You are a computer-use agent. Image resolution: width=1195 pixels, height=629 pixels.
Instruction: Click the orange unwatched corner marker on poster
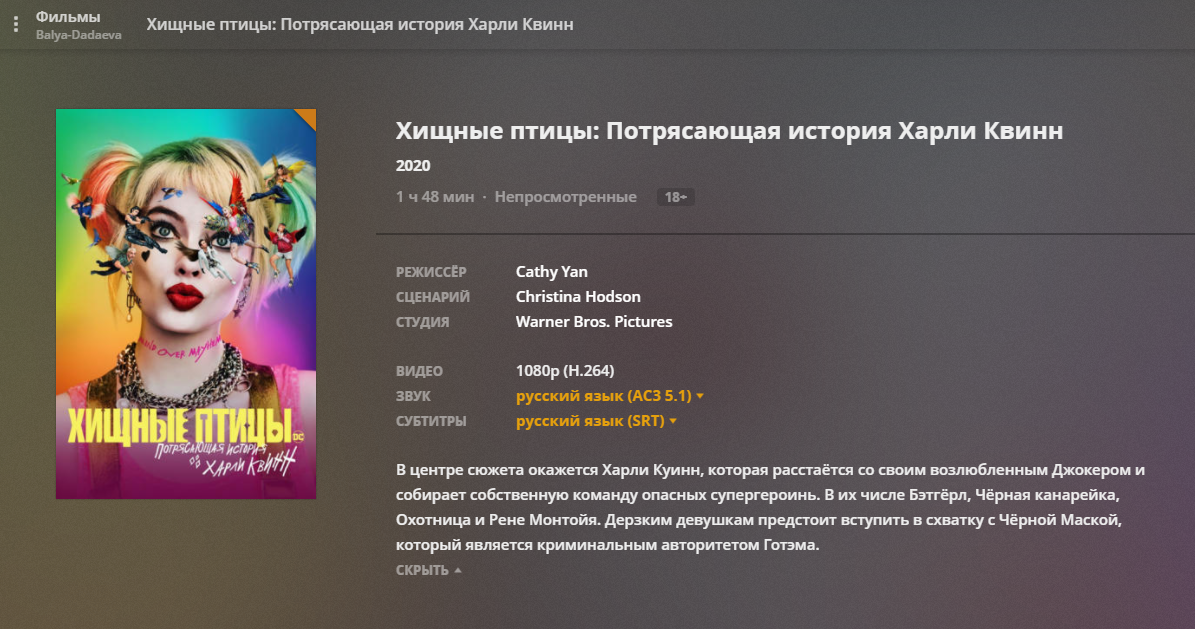point(307,117)
